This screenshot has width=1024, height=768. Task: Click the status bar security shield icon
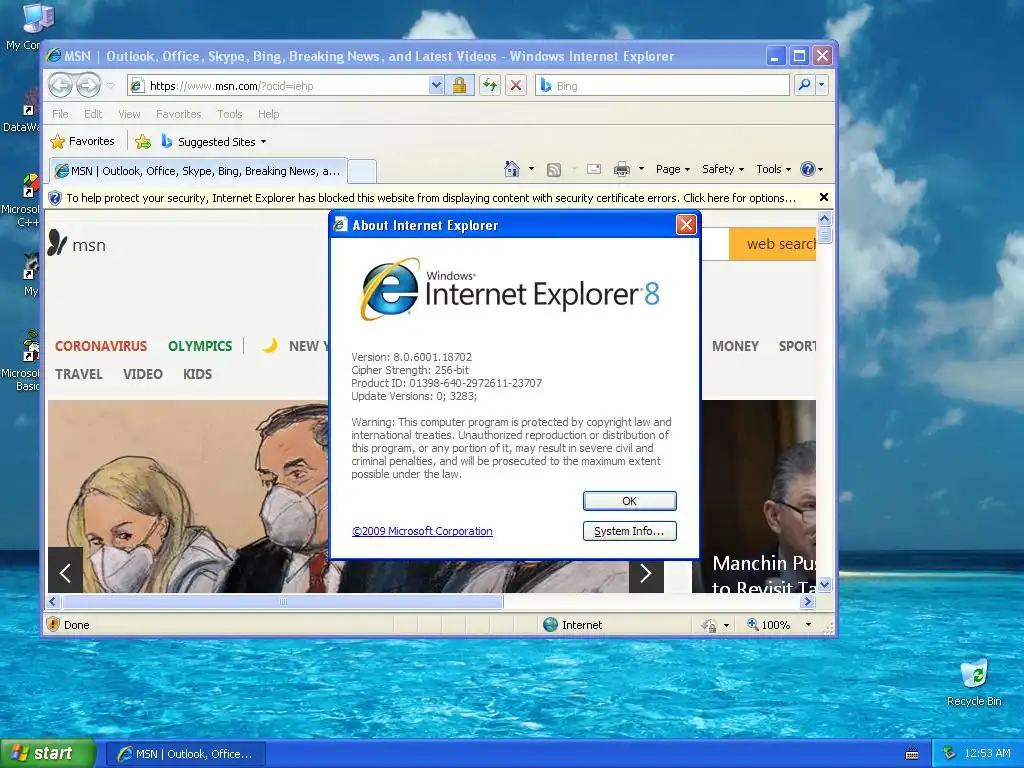pyautogui.click(x=54, y=624)
